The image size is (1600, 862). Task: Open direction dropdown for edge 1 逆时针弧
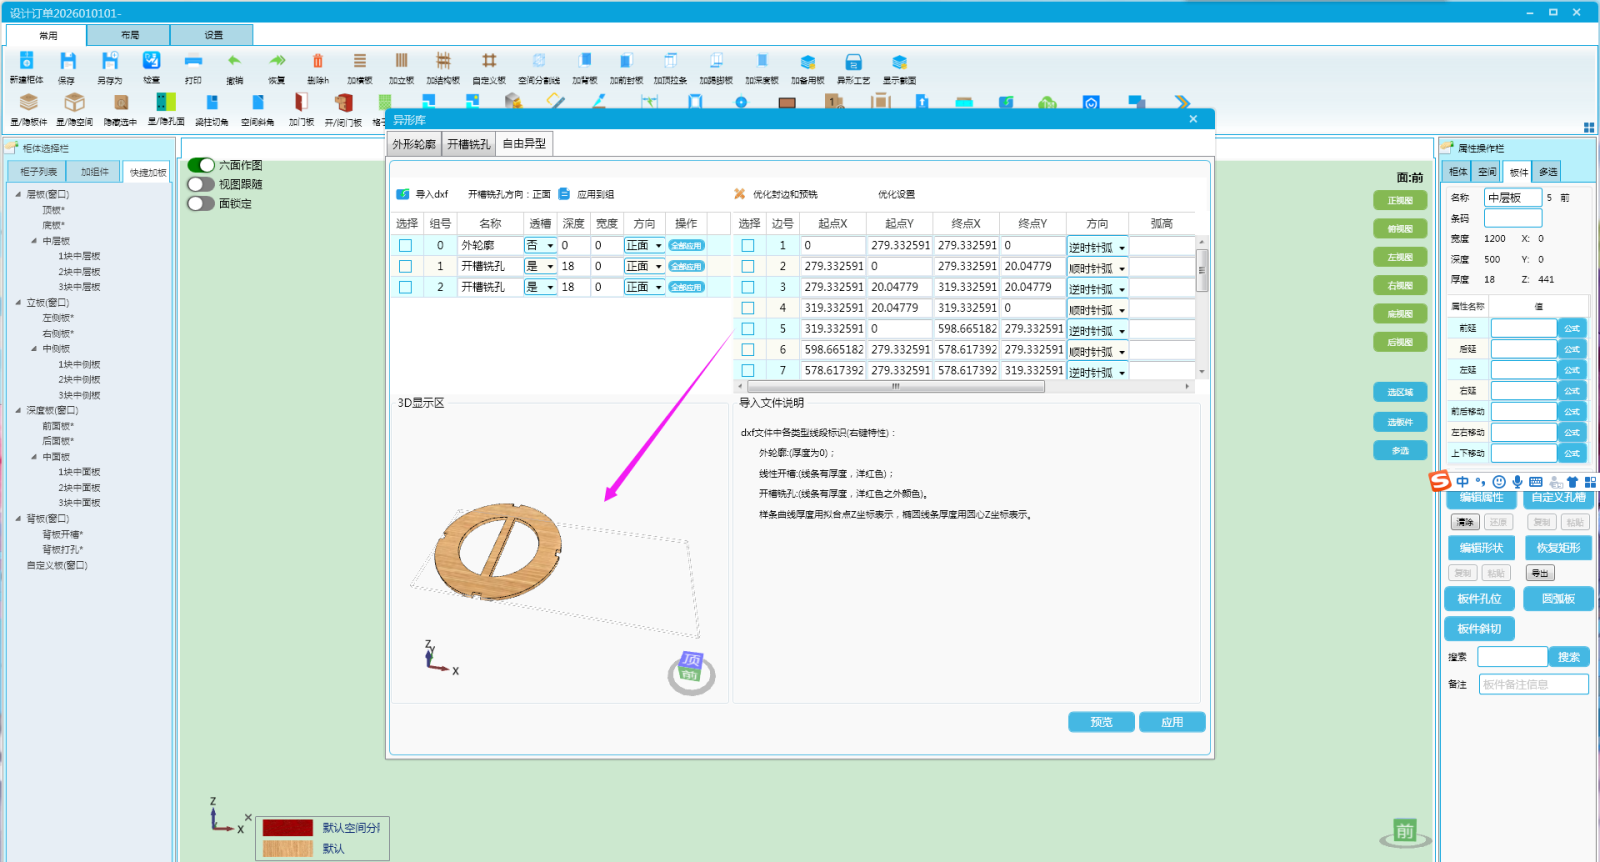(x=1097, y=247)
